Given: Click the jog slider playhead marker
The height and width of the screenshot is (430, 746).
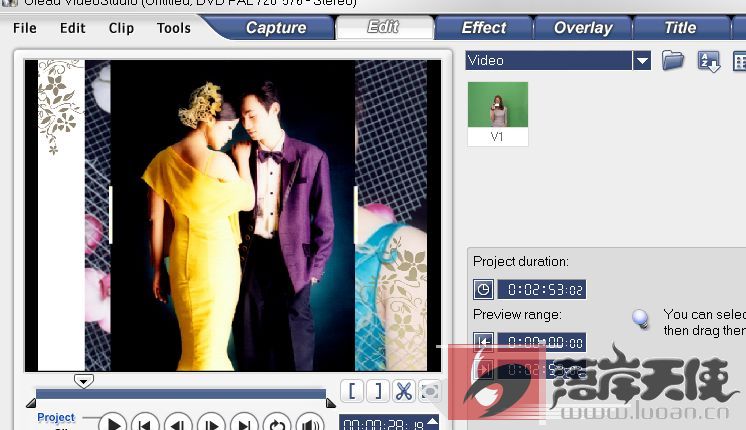Looking at the screenshot, I should pos(84,381).
